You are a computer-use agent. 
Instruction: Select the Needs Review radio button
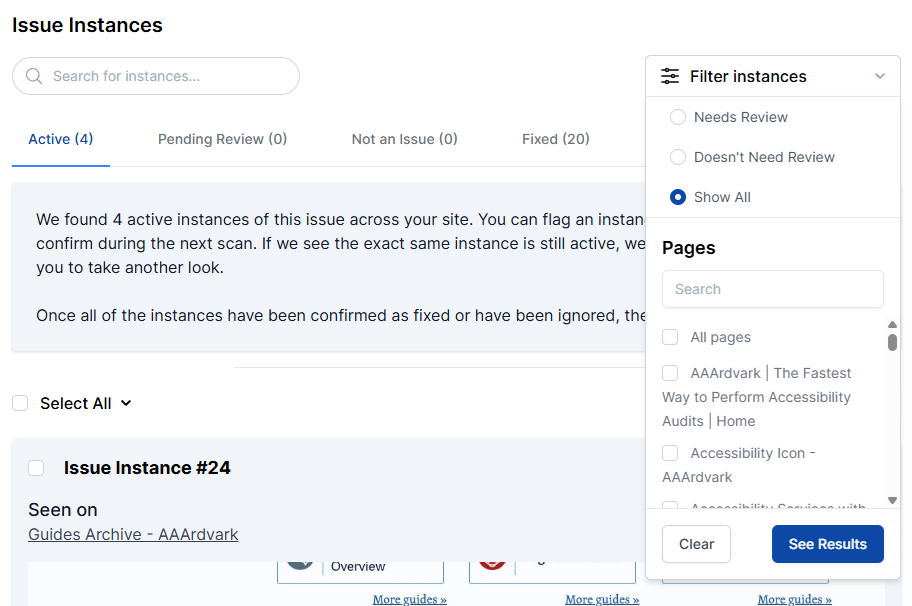pyautogui.click(x=678, y=117)
